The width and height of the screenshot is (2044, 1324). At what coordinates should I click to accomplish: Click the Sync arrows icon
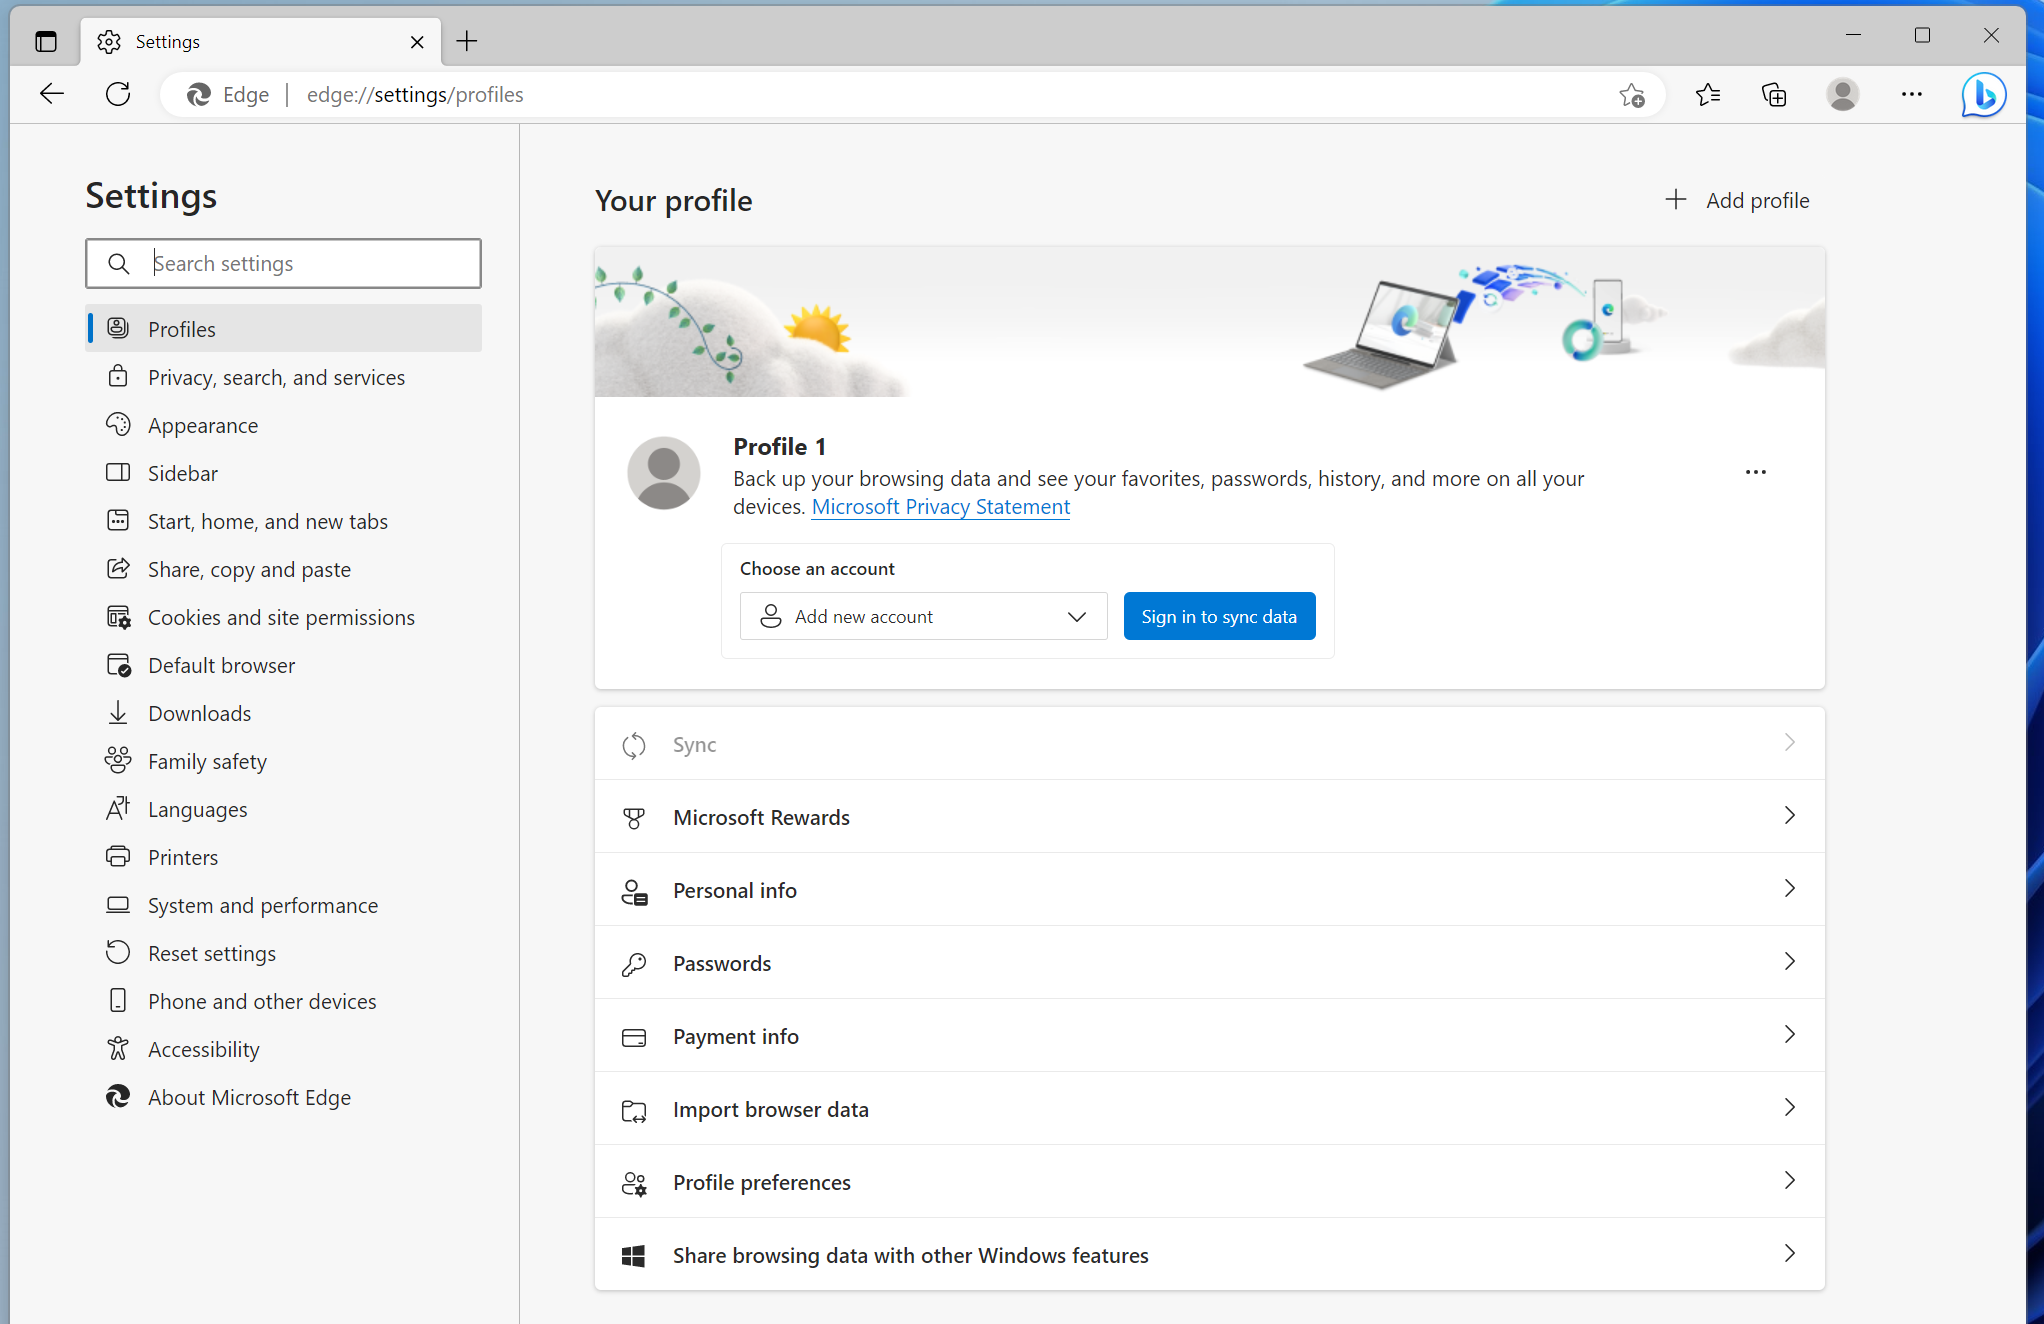point(634,745)
